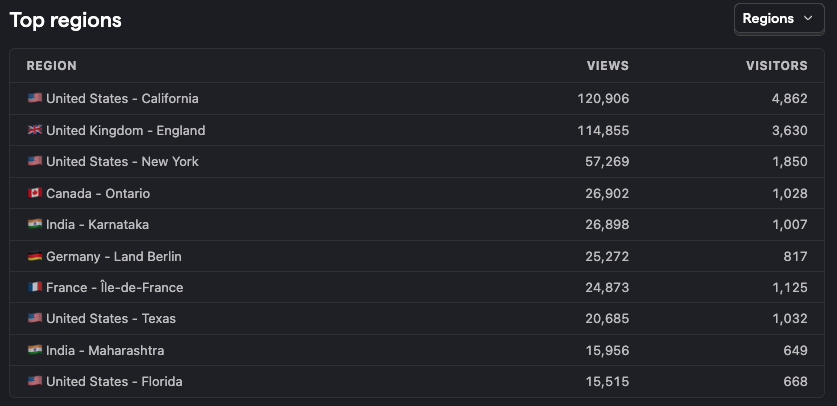Click the India flag beside Karnataka
Screen dimensions: 837x406
(35, 225)
